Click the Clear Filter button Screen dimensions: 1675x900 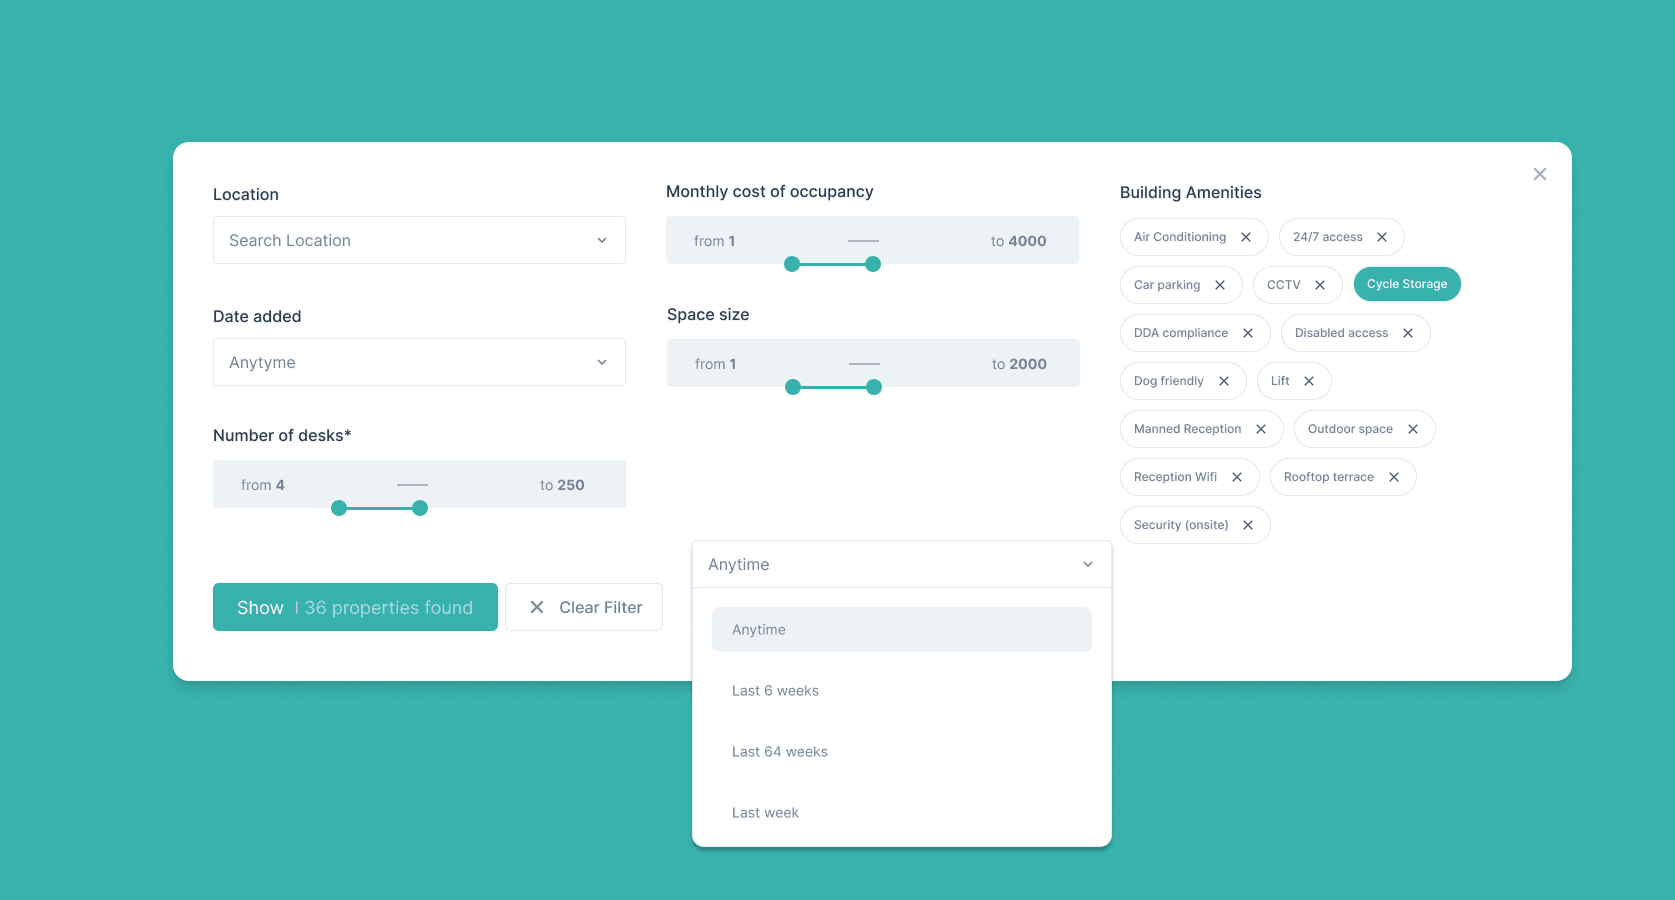click(584, 607)
